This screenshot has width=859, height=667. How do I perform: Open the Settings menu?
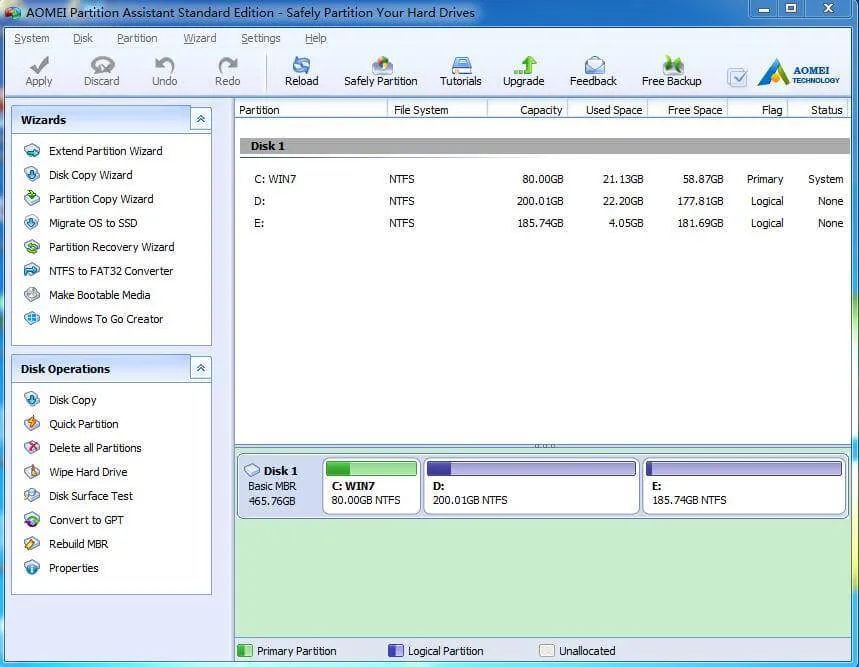click(x=260, y=38)
